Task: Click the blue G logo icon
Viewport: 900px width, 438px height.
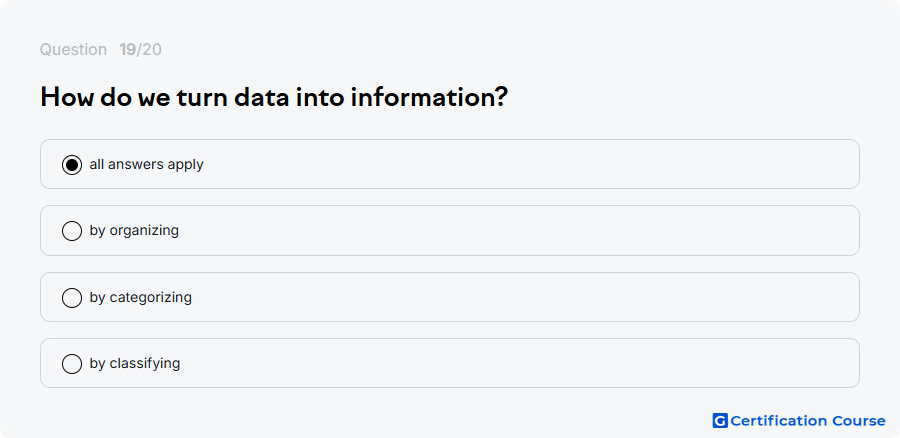Action: 720,421
